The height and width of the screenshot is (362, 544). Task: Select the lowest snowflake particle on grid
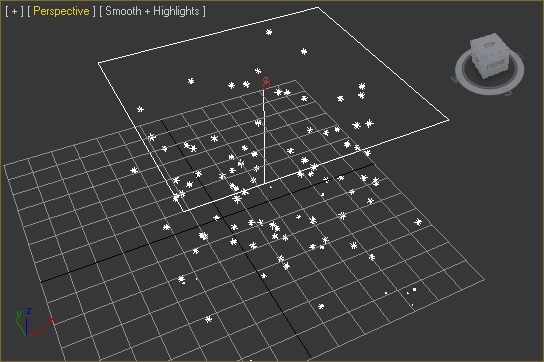pos(208,319)
